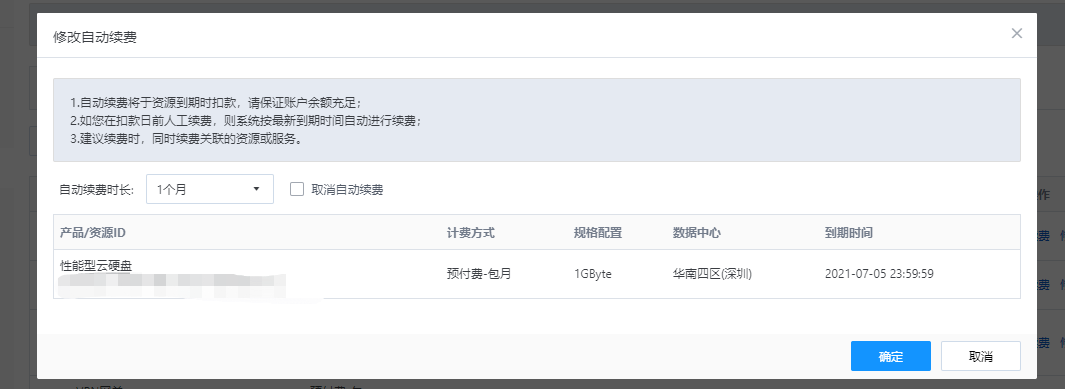Image resolution: width=1065 pixels, height=389 pixels.
Task: Select the 规格配置 column header
Action: pos(598,233)
